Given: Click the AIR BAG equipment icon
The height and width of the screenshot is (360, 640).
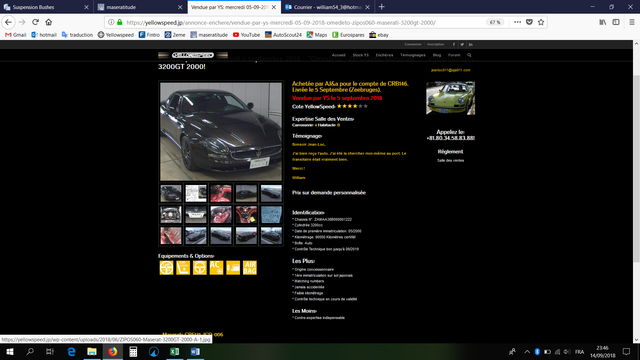Looking at the screenshot, I should pyautogui.click(x=250, y=268).
